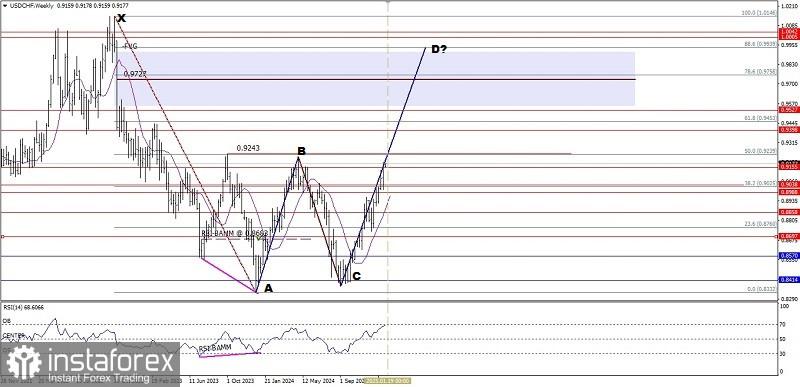The image size is (800, 387).
Task: Open the chart menu triangle beside USDCHF,Weekly
Action: (4, 5)
